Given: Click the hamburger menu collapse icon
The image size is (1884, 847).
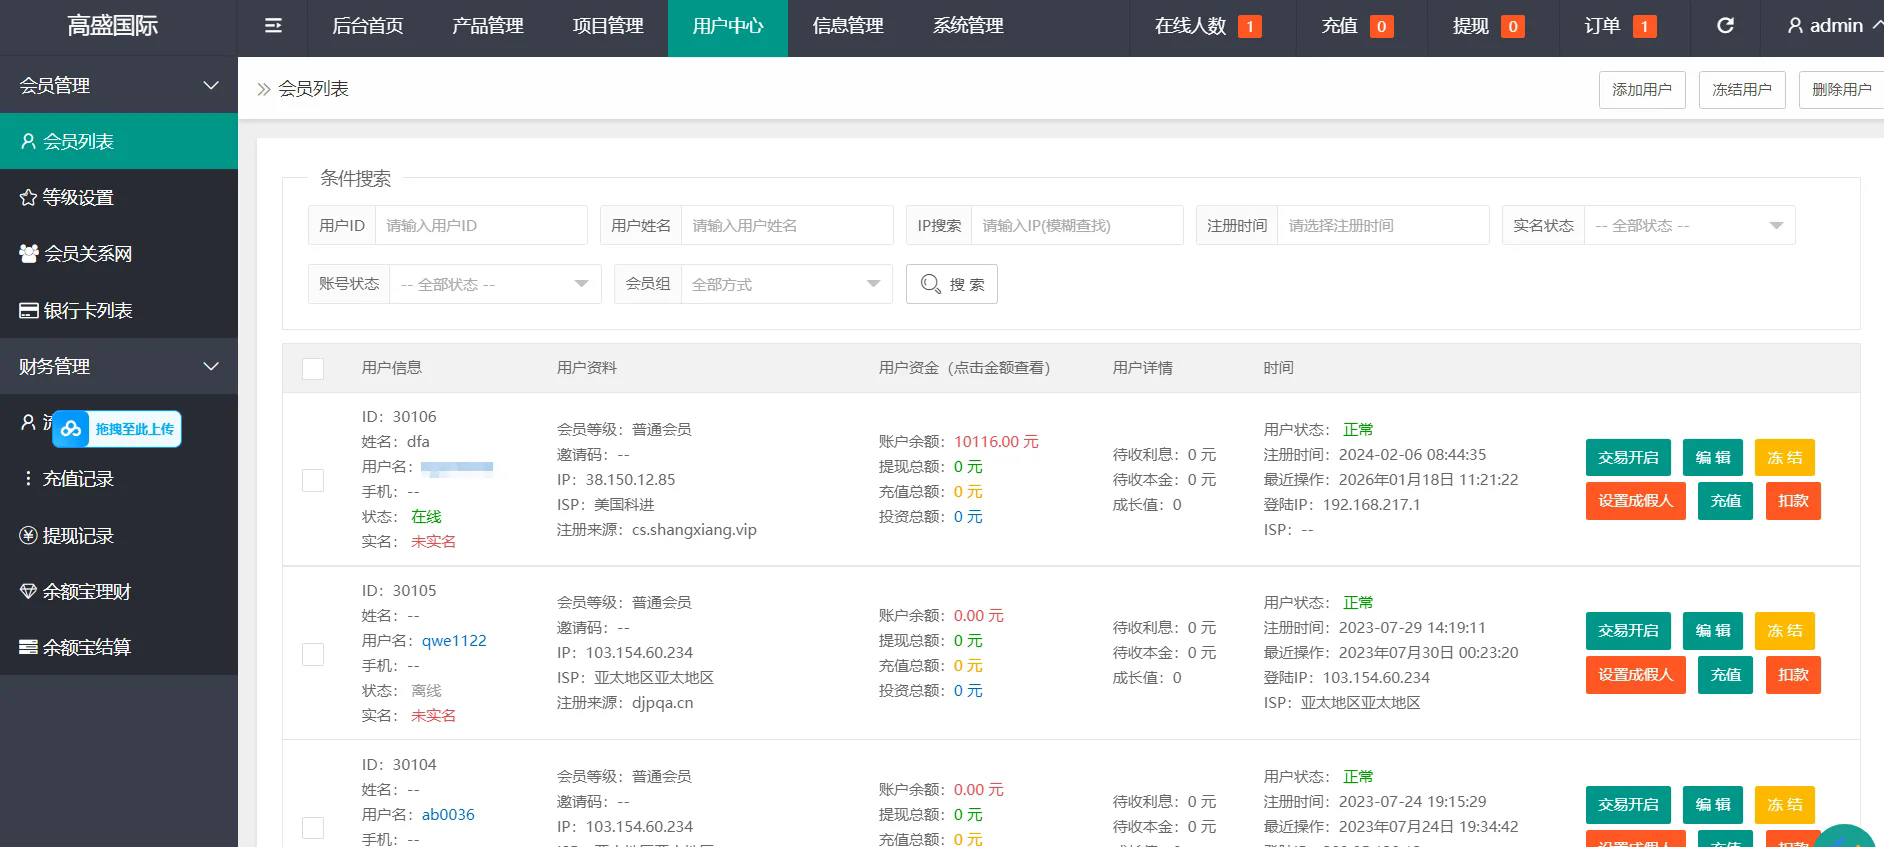Looking at the screenshot, I should pyautogui.click(x=273, y=26).
